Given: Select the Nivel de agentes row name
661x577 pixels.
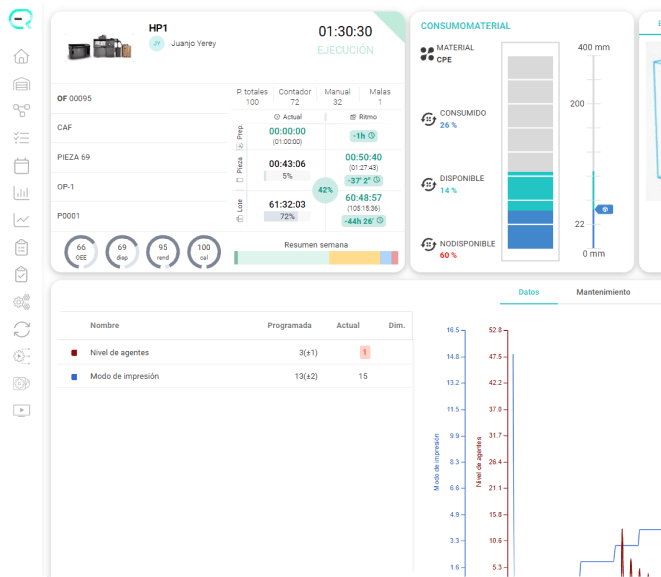Looking at the screenshot, I should pos(119,353).
